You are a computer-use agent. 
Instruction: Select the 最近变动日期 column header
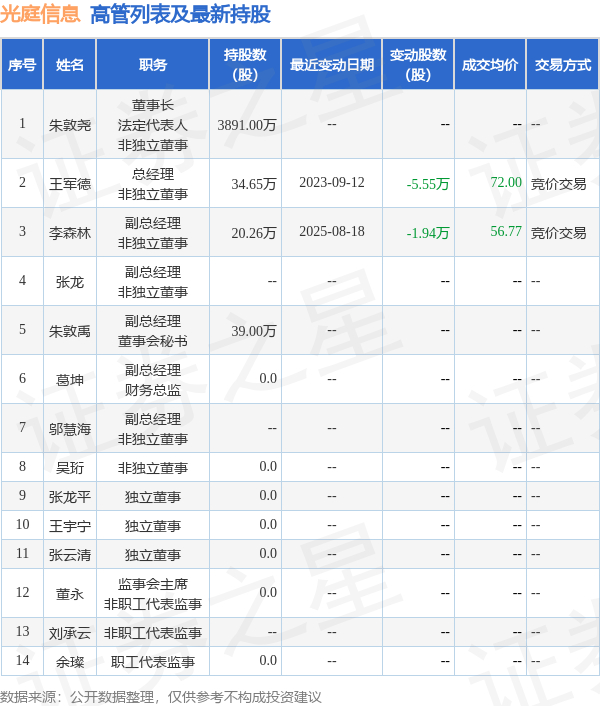pos(332,65)
